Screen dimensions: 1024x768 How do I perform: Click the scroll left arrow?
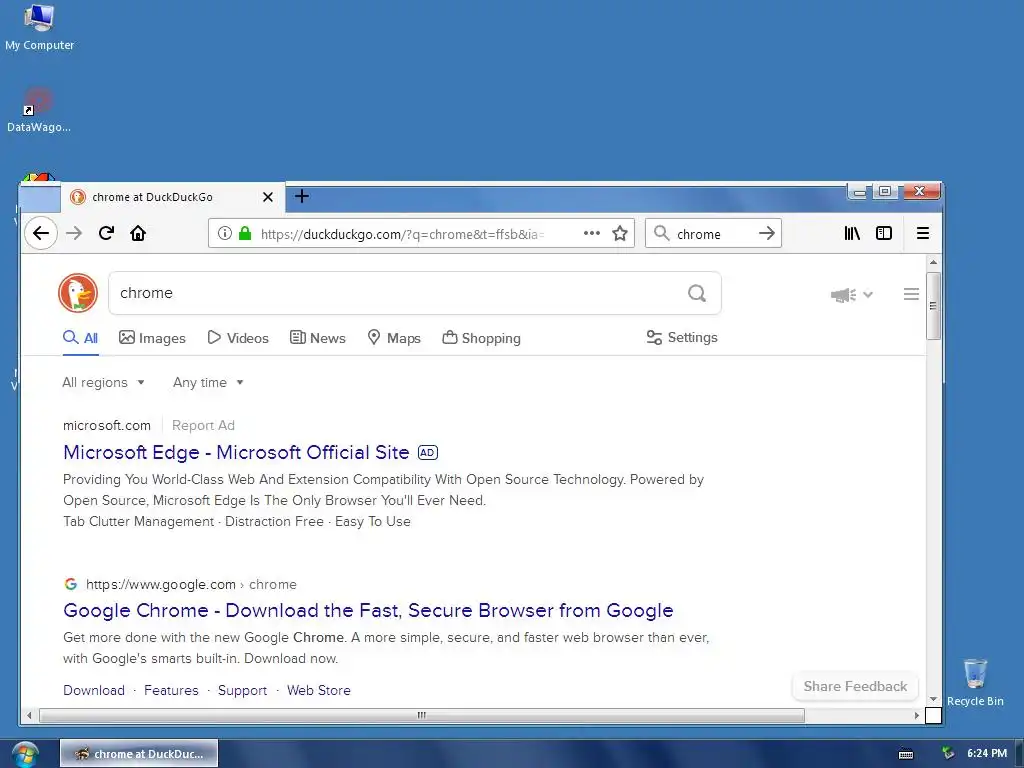click(x=29, y=715)
